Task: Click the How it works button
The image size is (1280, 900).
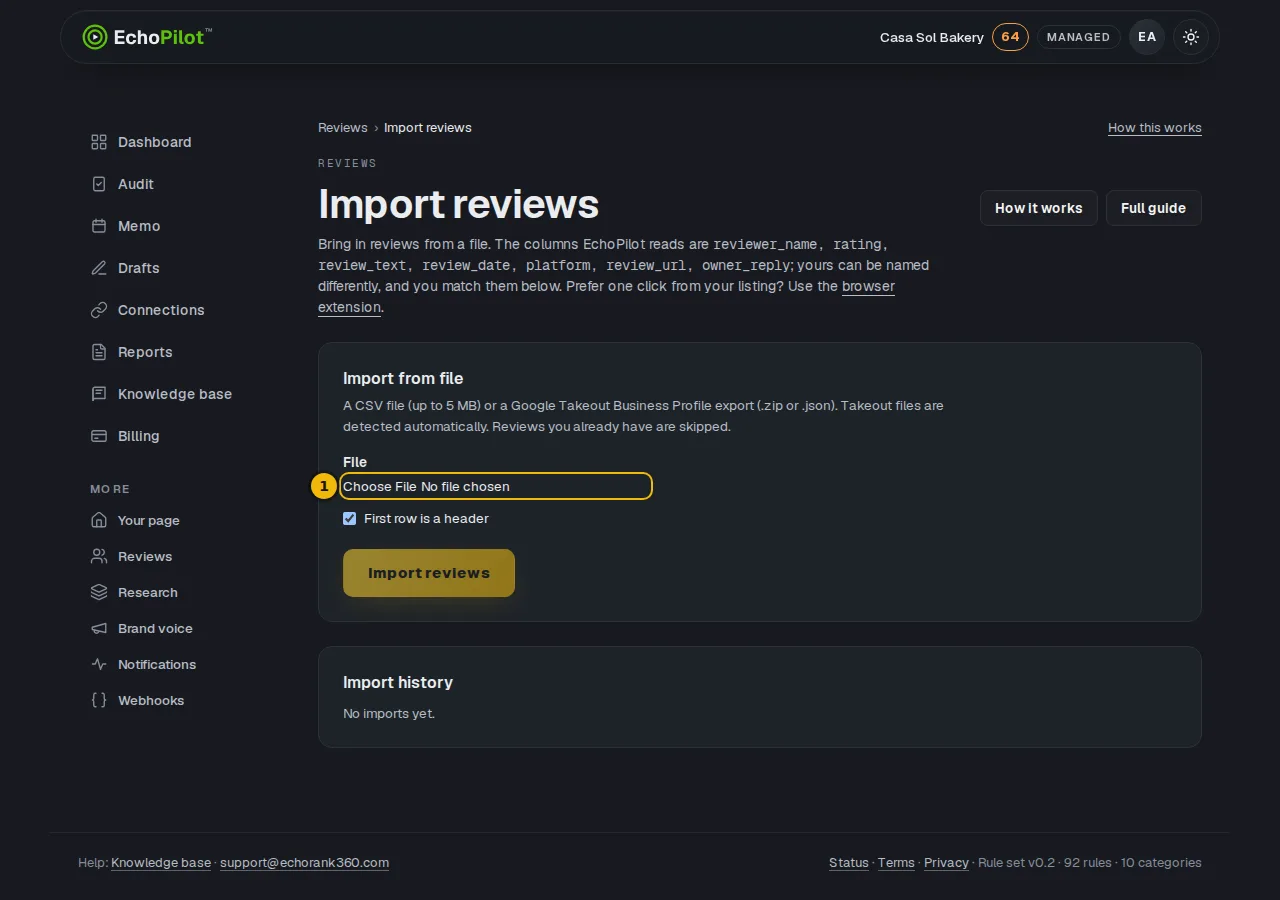Action: tap(1038, 208)
